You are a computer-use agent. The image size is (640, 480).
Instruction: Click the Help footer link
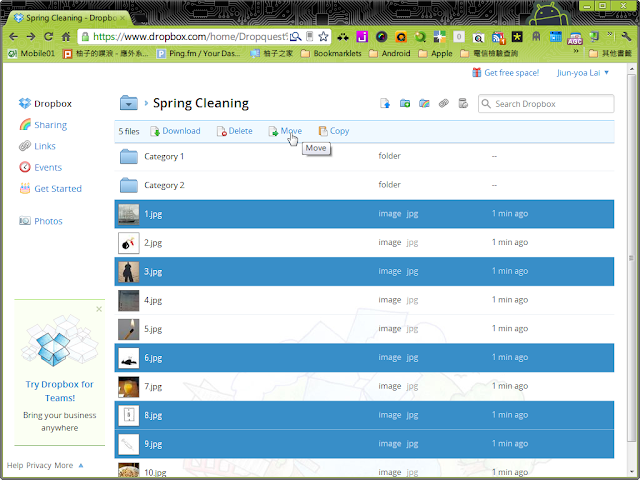pyautogui.click(x=15, y=465)
